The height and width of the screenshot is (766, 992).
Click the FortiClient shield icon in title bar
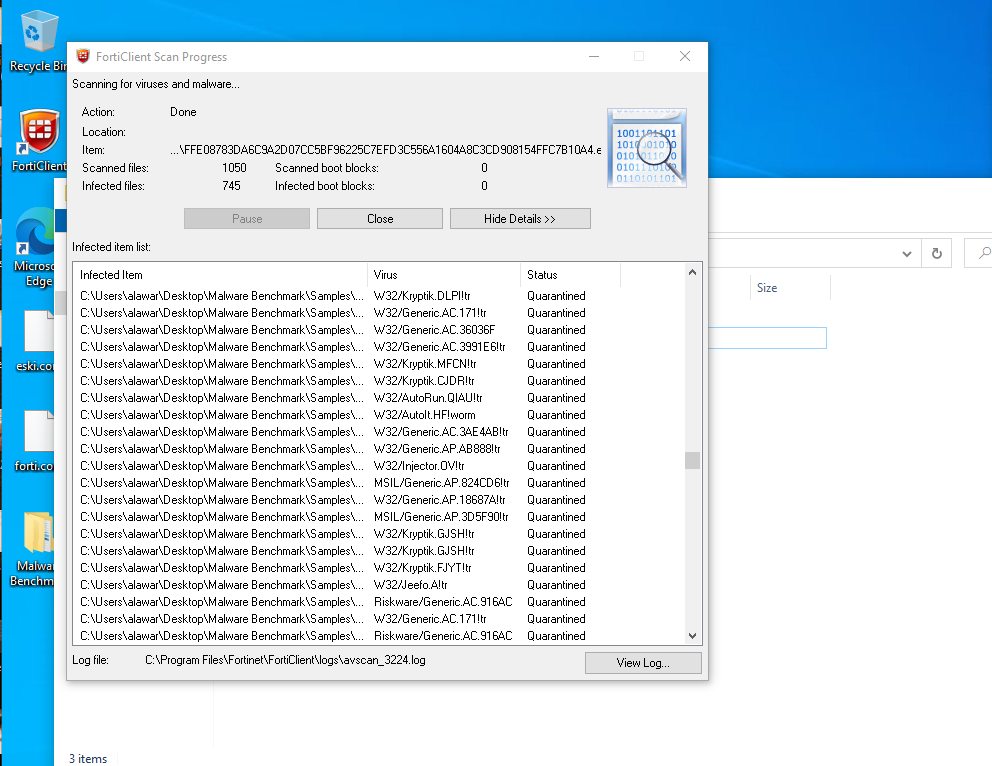click(x=83, y=57)
